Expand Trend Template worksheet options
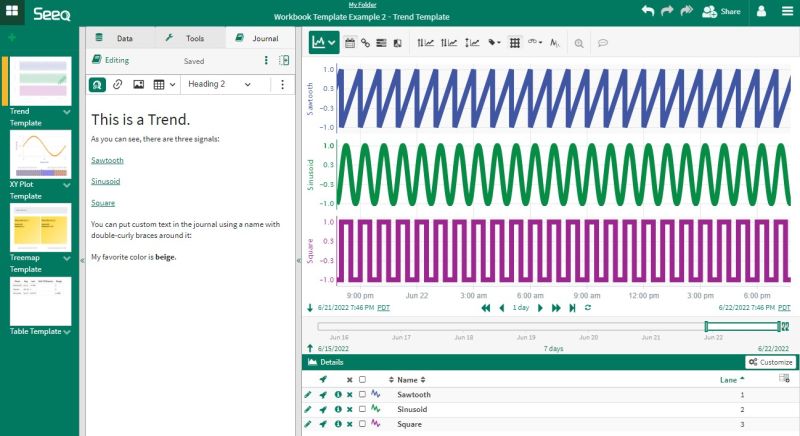Screen dimensions: 800x436 pyautogui.click(x=67, y=112)
